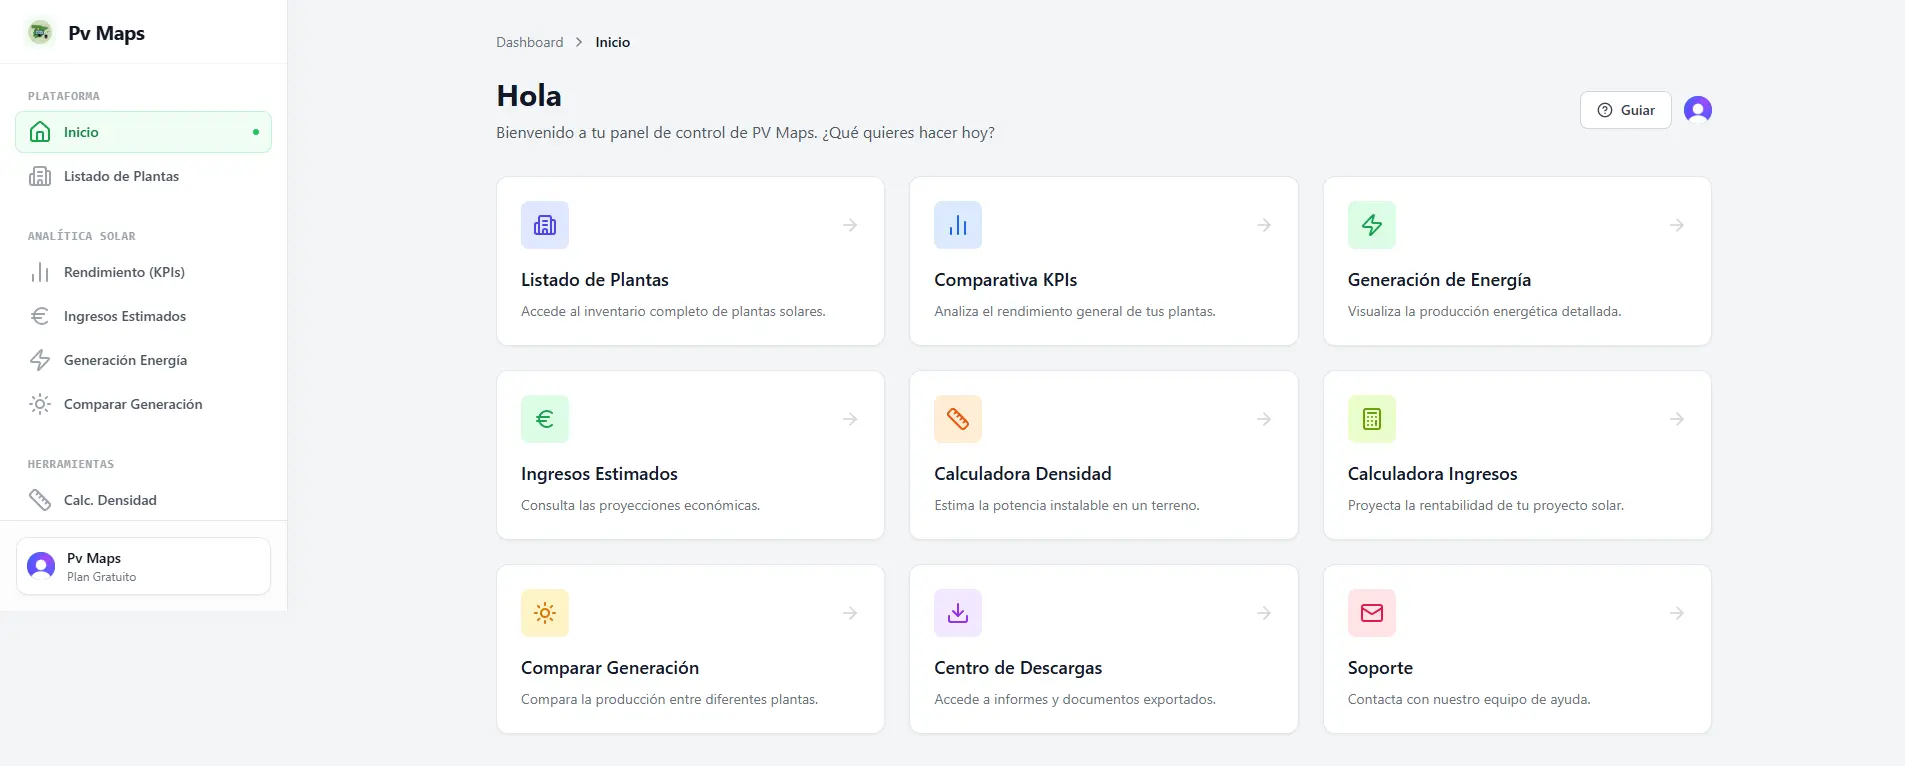This screenshot has width=1905, height=766.
Task: Select Comparar Generación in the sidebar
Action: (143, 404)
